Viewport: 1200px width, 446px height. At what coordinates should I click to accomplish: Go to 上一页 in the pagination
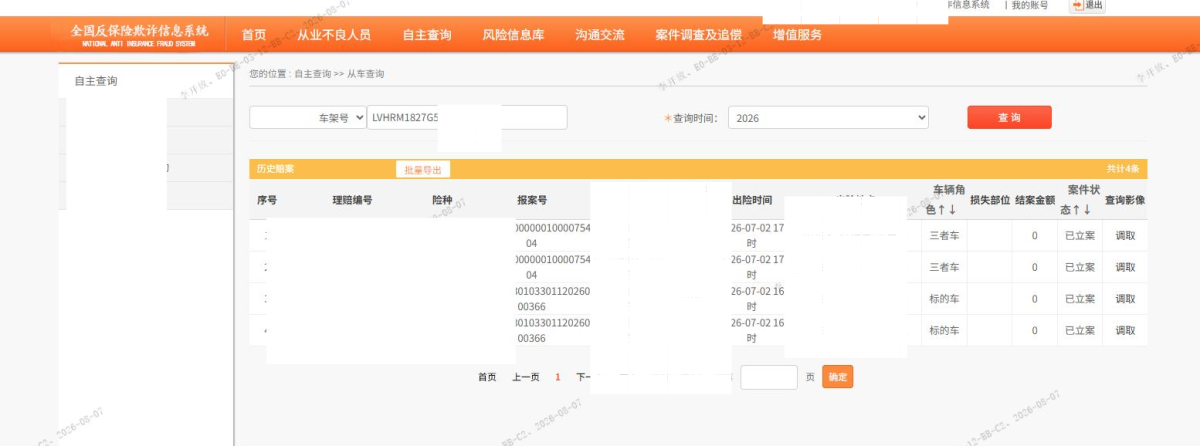[526, 377]
